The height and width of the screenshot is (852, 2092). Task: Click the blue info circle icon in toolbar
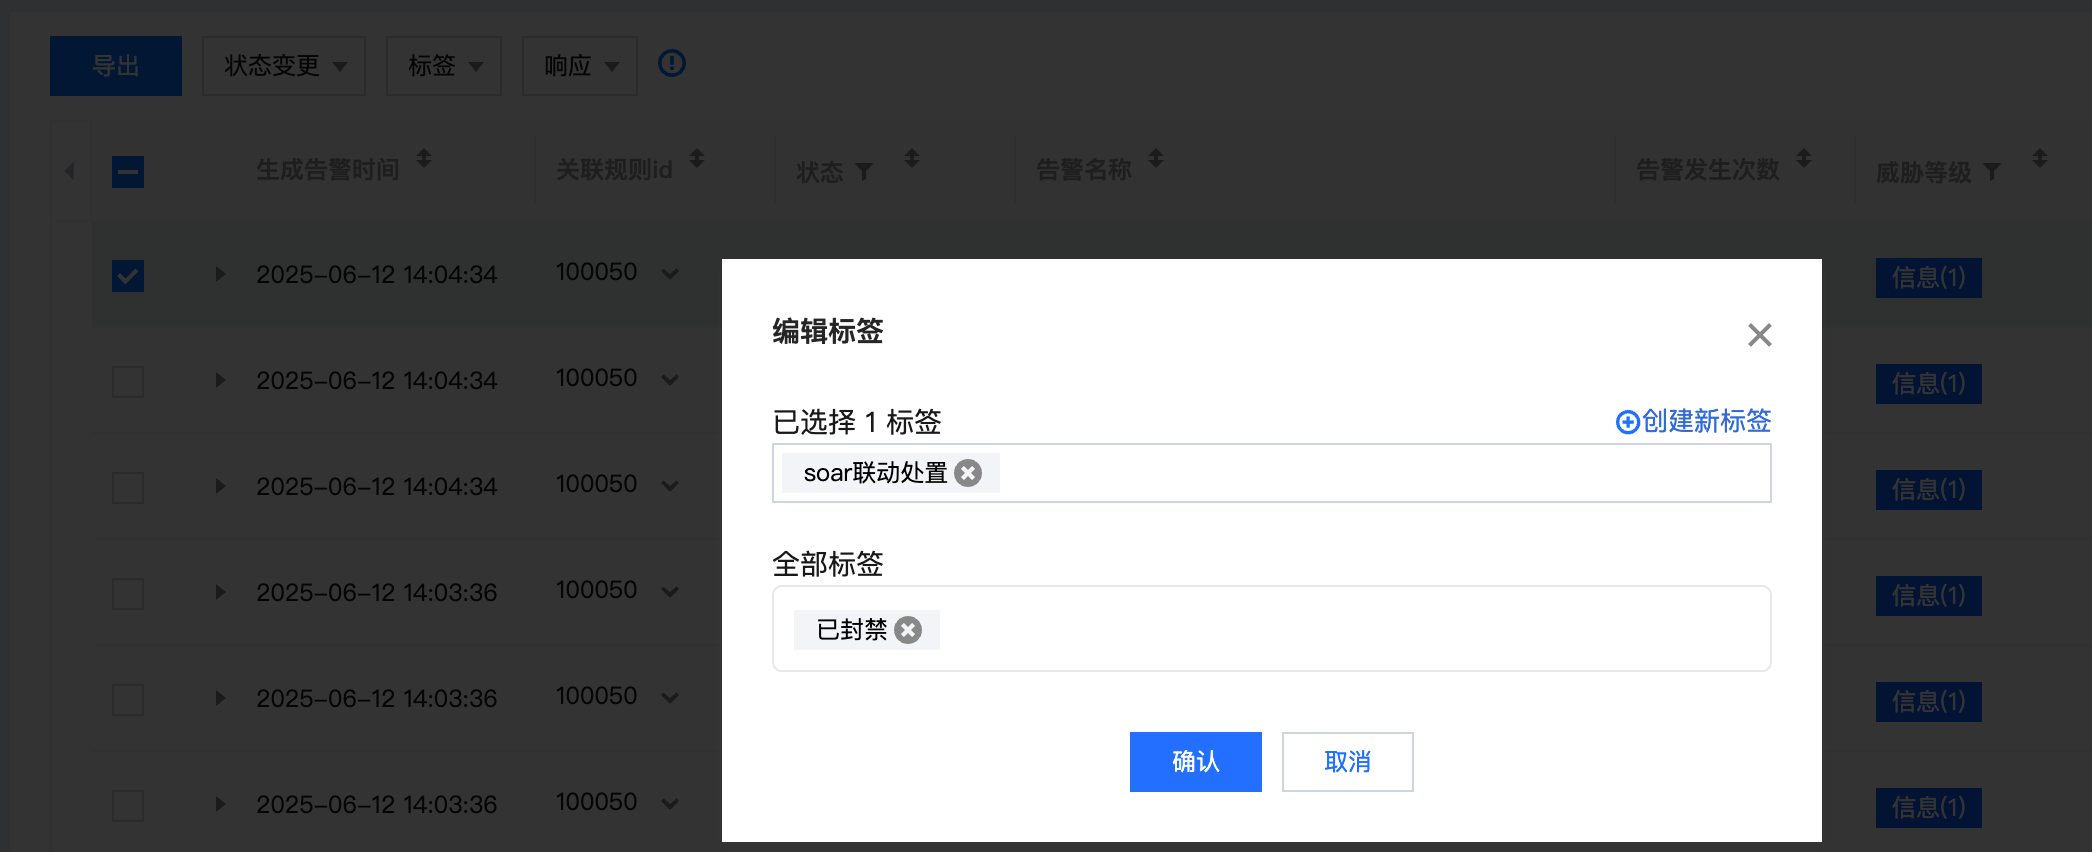(672, 64)
